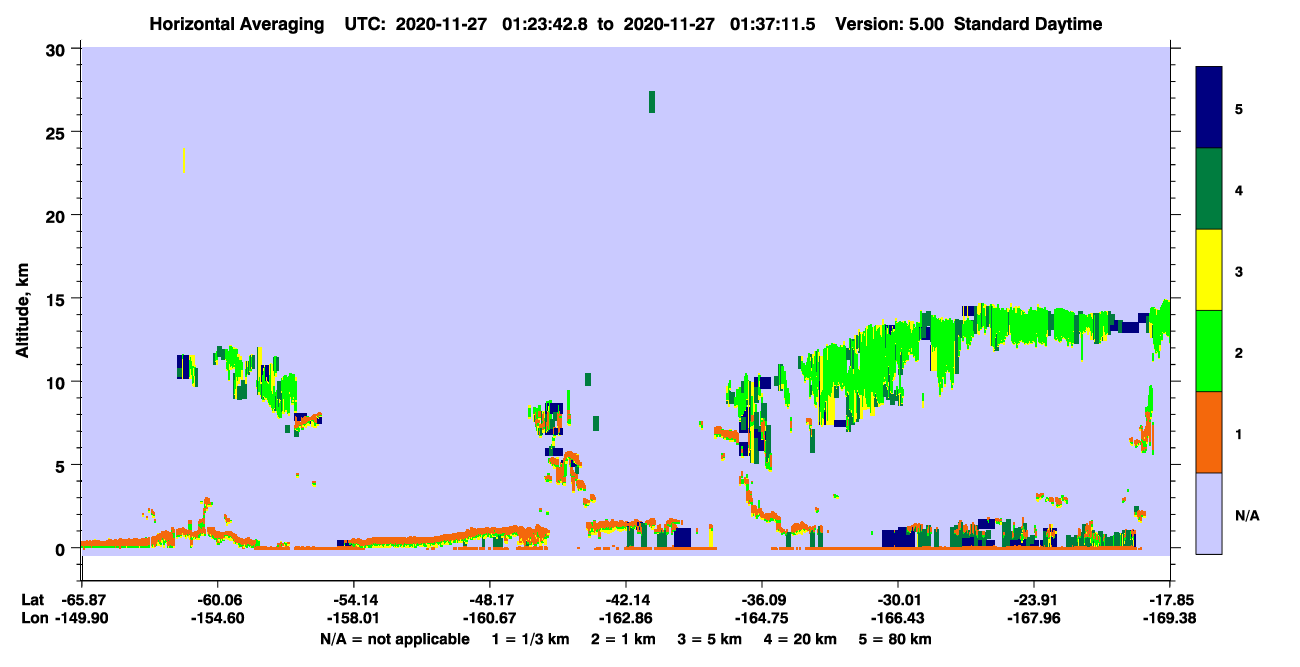The image size is (1300, 667).
Task: Click the latitude value -30.01
Action: 898,600
